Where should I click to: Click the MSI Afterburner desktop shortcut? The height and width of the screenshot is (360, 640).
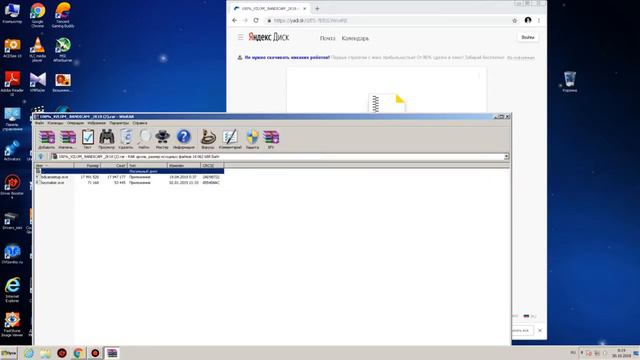pos(63,49)
